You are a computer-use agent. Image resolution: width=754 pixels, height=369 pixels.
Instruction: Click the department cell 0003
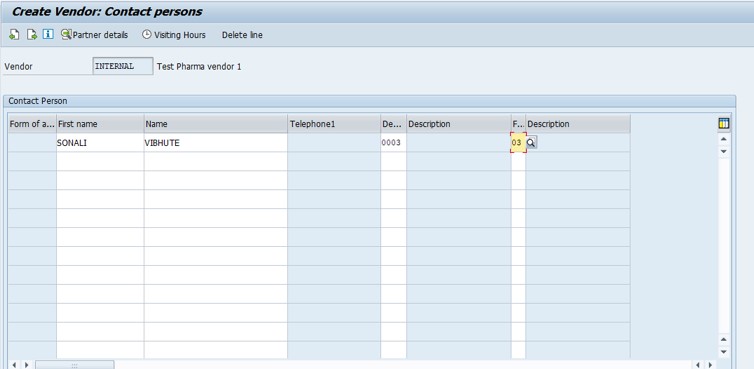point(393,143)
